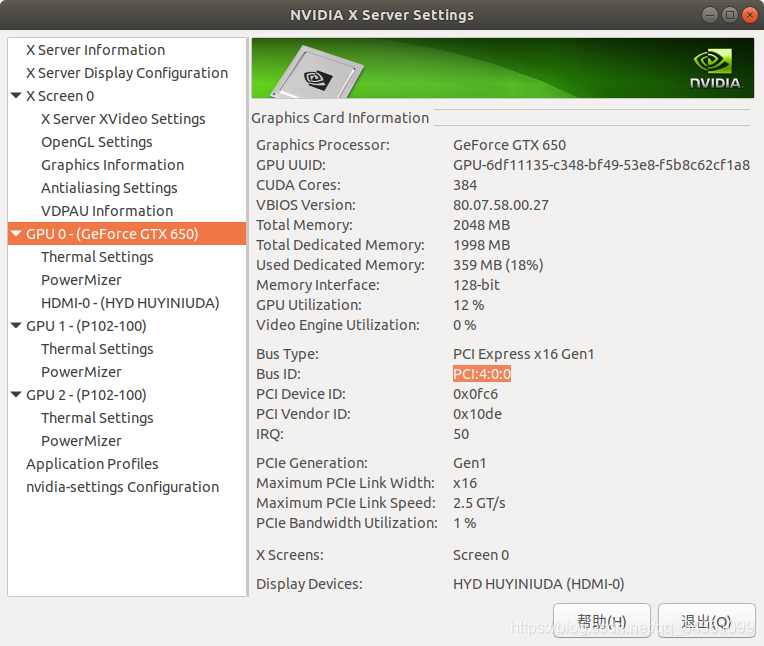Click the Total Dedicated Memory 1998 MB
764x646 pixels.
point(481,245)
